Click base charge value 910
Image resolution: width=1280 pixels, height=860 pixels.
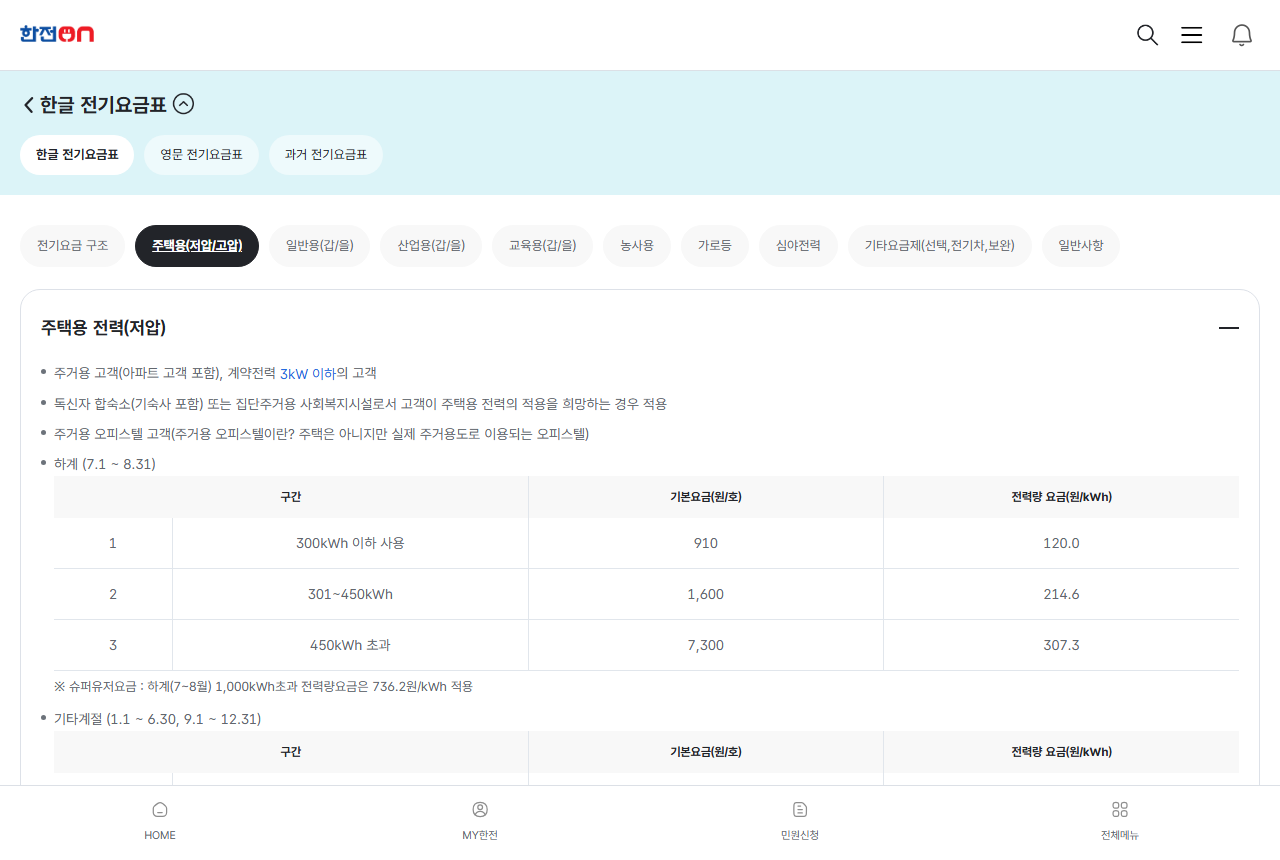coord(706,543)
